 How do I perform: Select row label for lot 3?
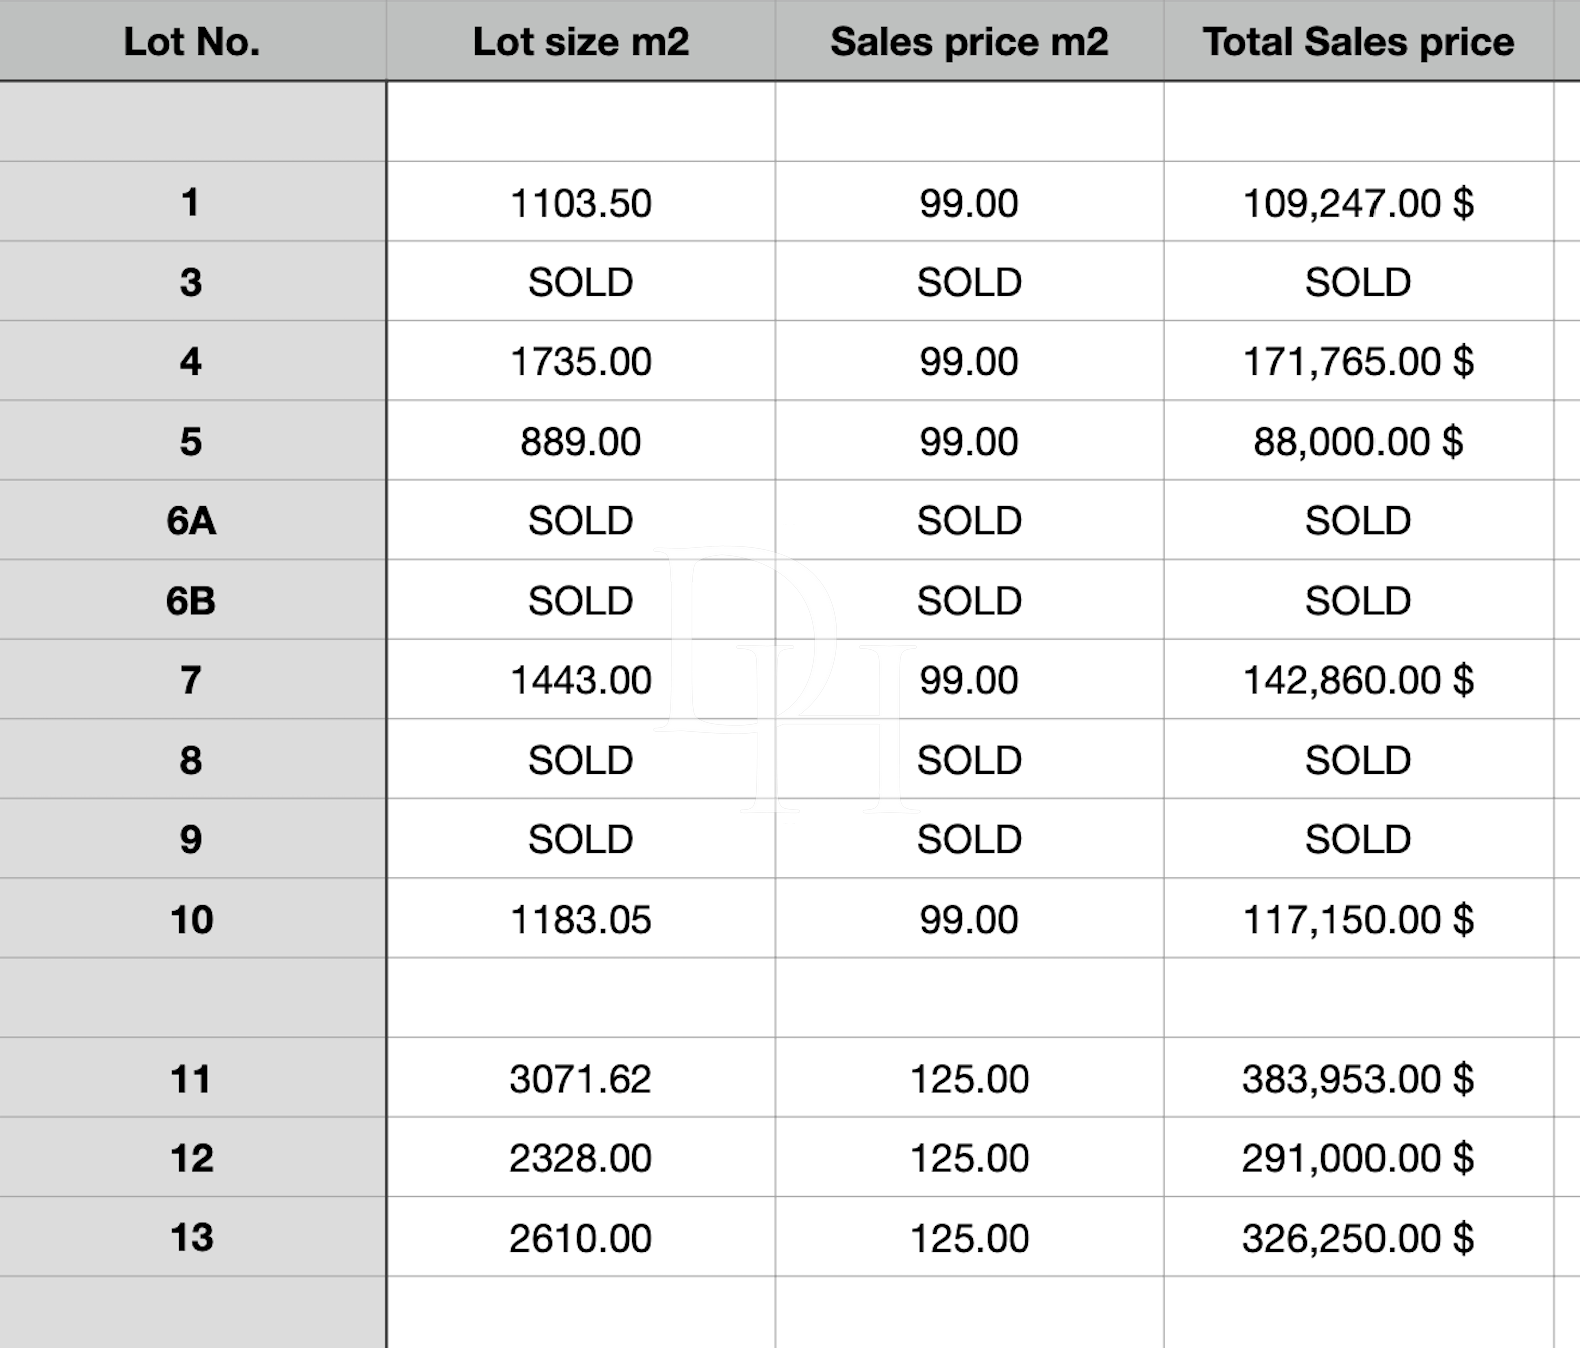pos(191,282)
